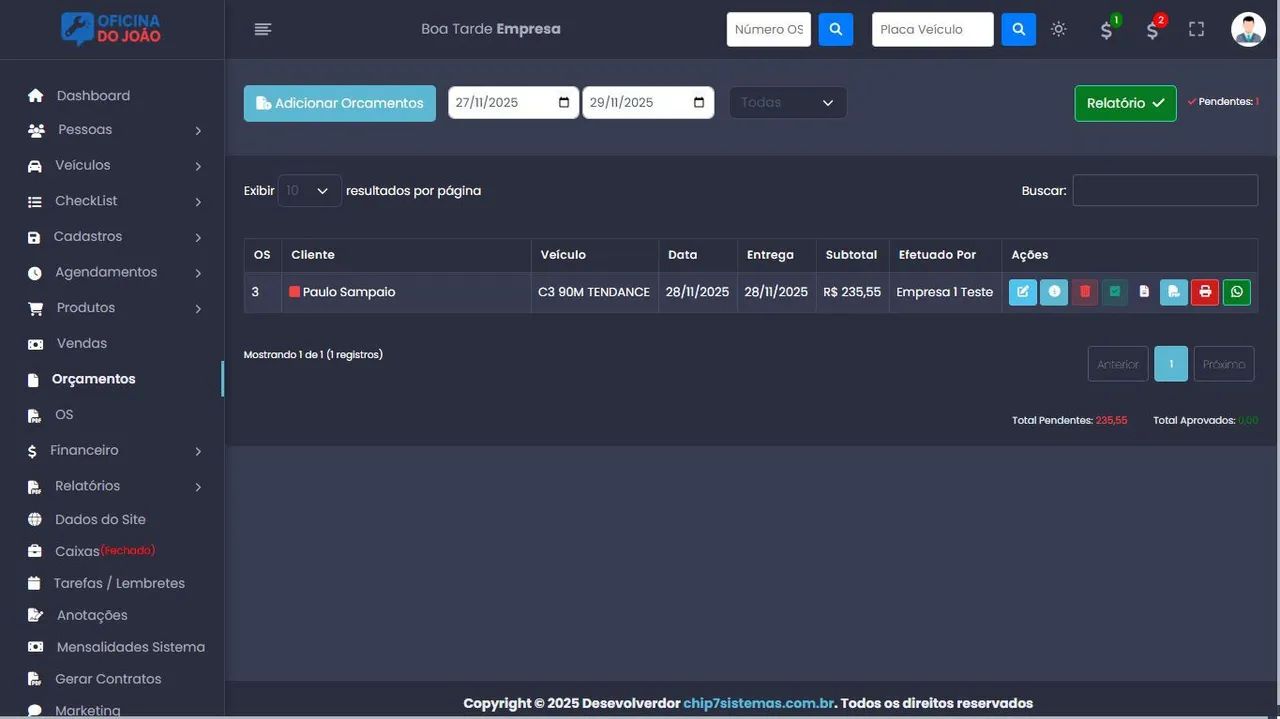Image resolution: width=1280 pixels, height=719 pixels.
Task: Click the red printer icon
Action: pos(1205,292)
